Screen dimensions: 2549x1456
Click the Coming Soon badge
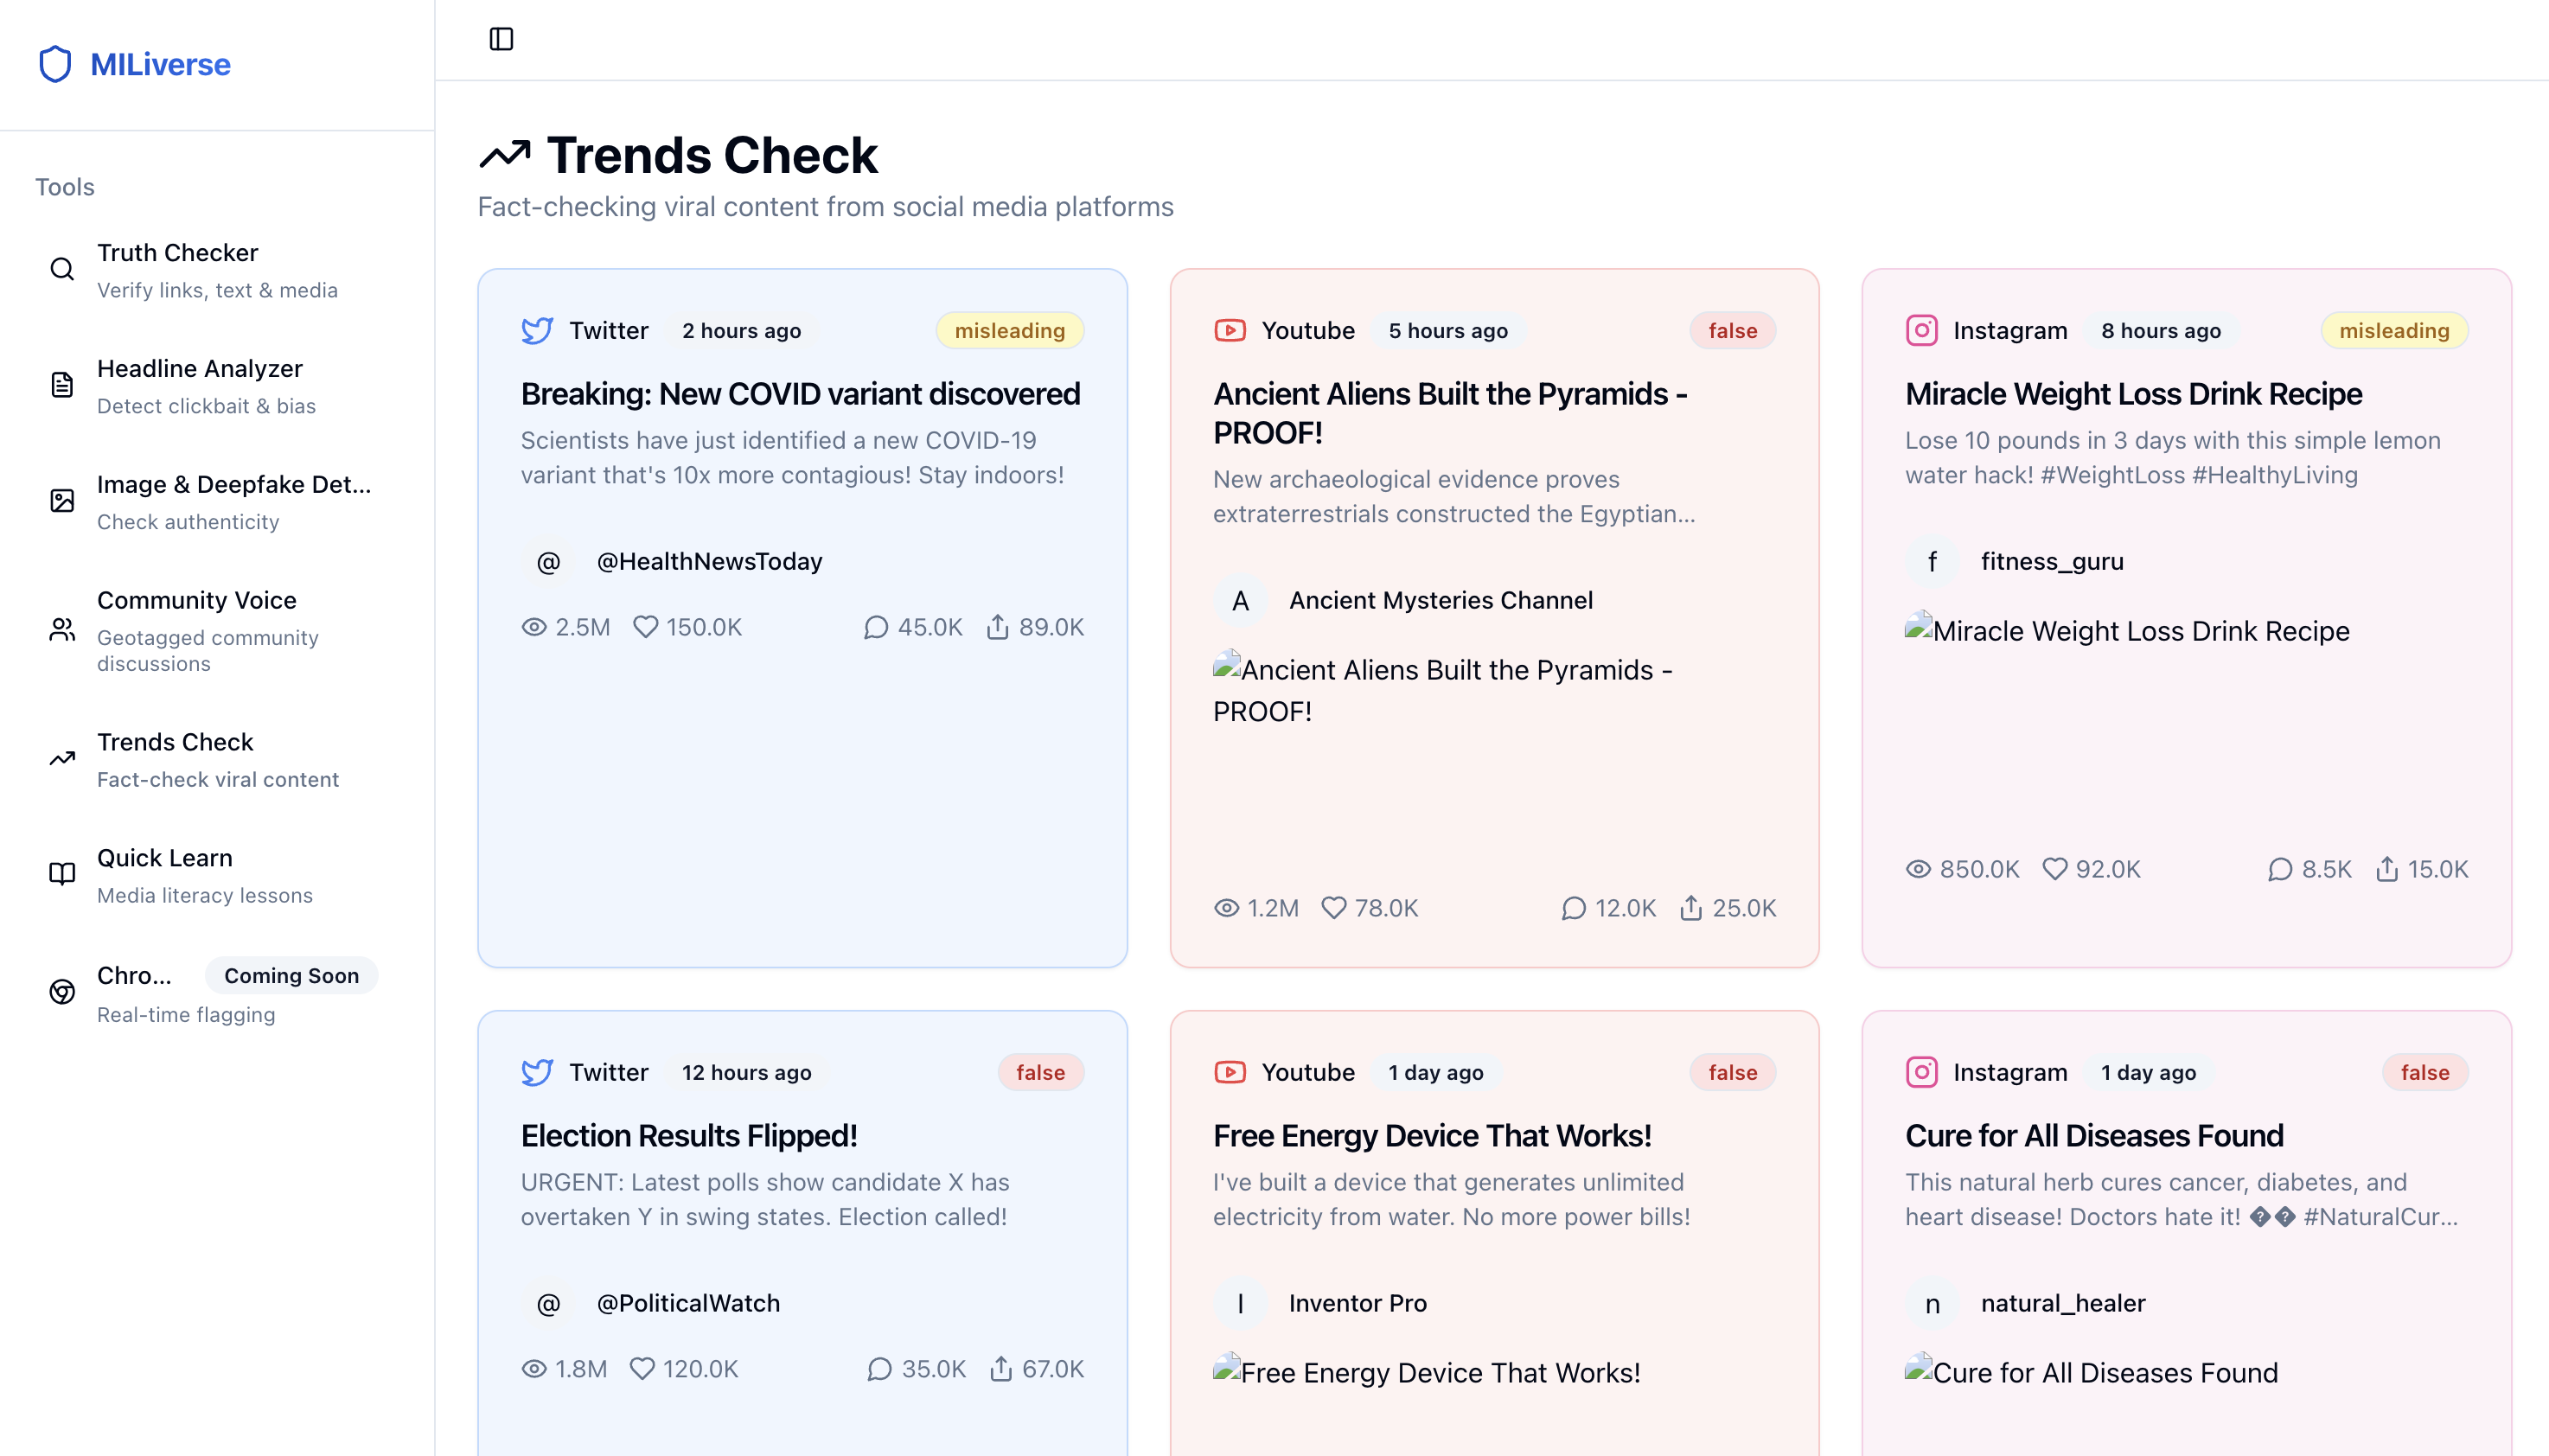[x=291, y=976]
